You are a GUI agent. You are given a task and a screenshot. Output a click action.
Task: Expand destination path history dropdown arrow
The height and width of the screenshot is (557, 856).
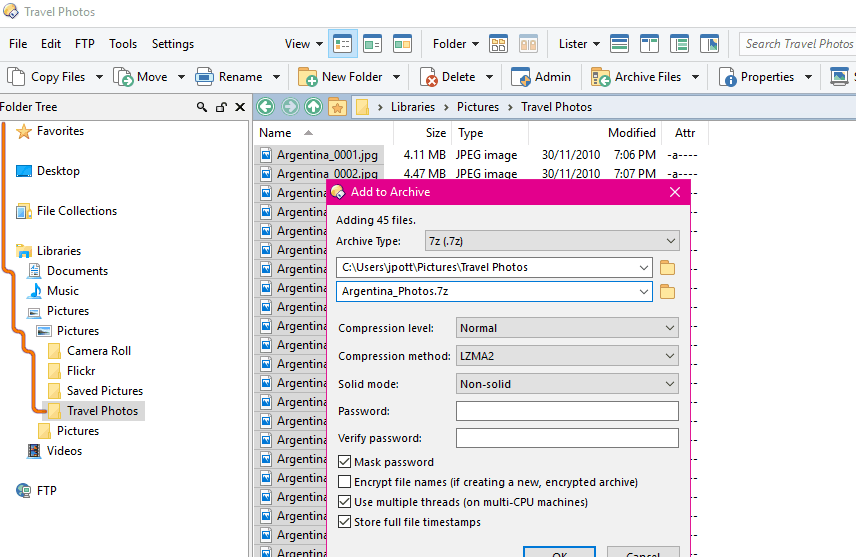(644, 268)
